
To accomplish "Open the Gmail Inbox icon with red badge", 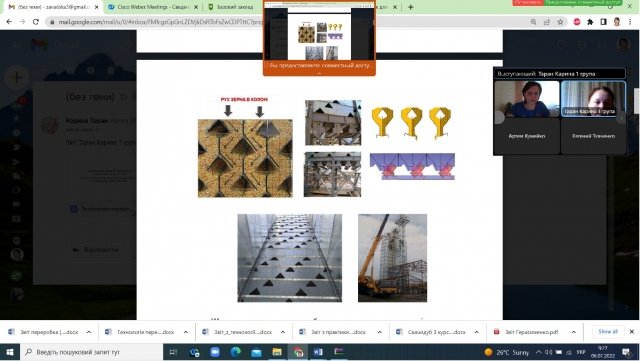I will 17,103.
